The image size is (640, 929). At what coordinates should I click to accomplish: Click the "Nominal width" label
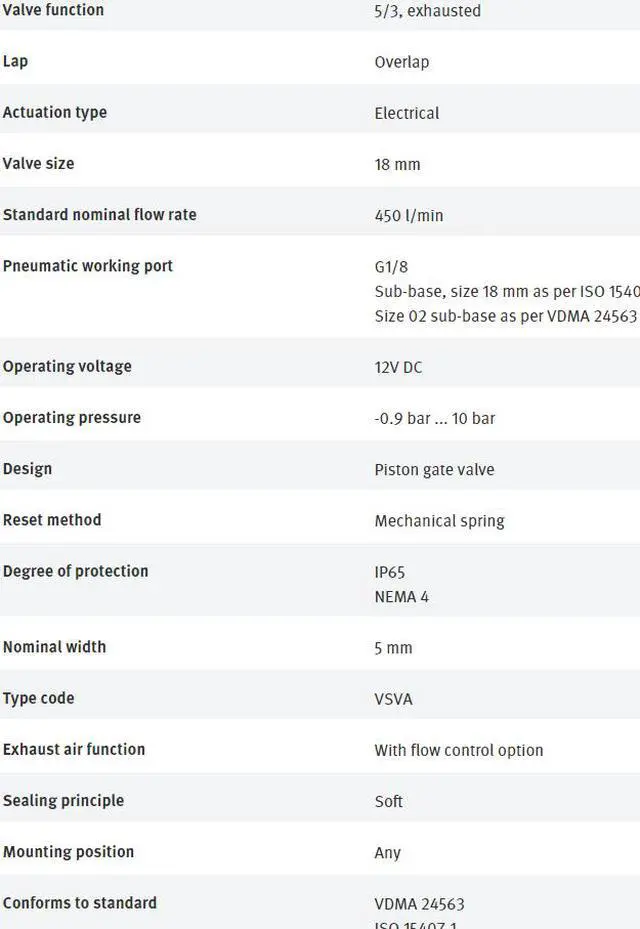click(54, 647)
